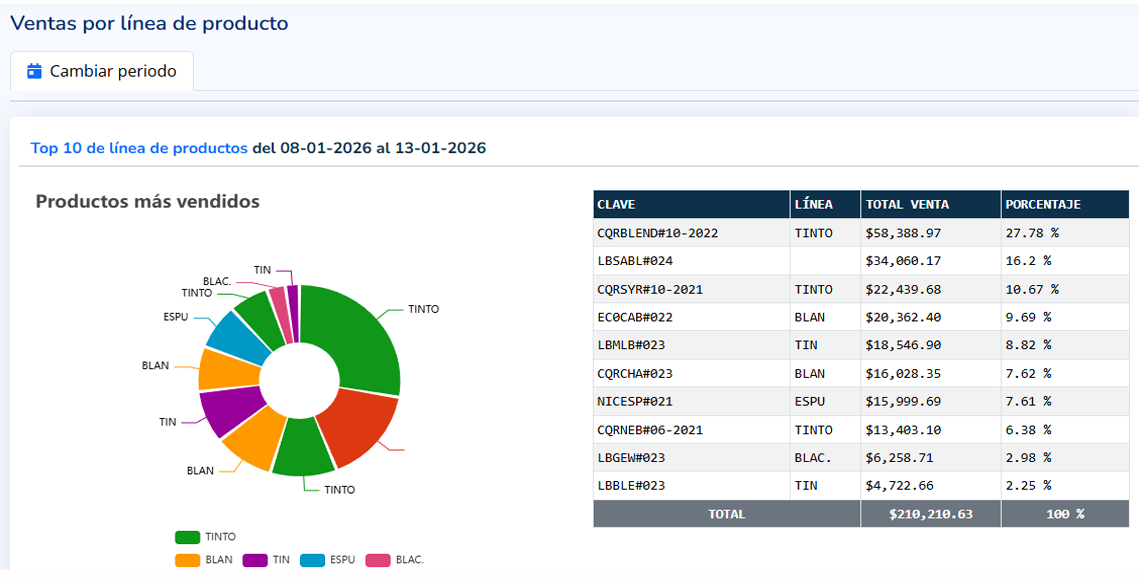Toggle the orange BLAN legend swatch
The height and width of the screenshot is (582, 1139).
point(187,560)
